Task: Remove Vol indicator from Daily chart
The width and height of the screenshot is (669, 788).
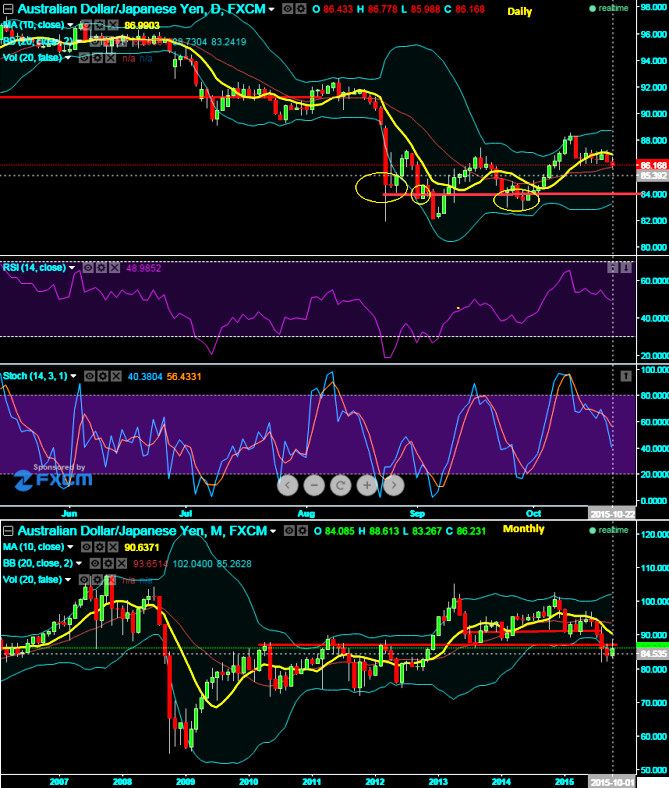Action: click(111, 58)
